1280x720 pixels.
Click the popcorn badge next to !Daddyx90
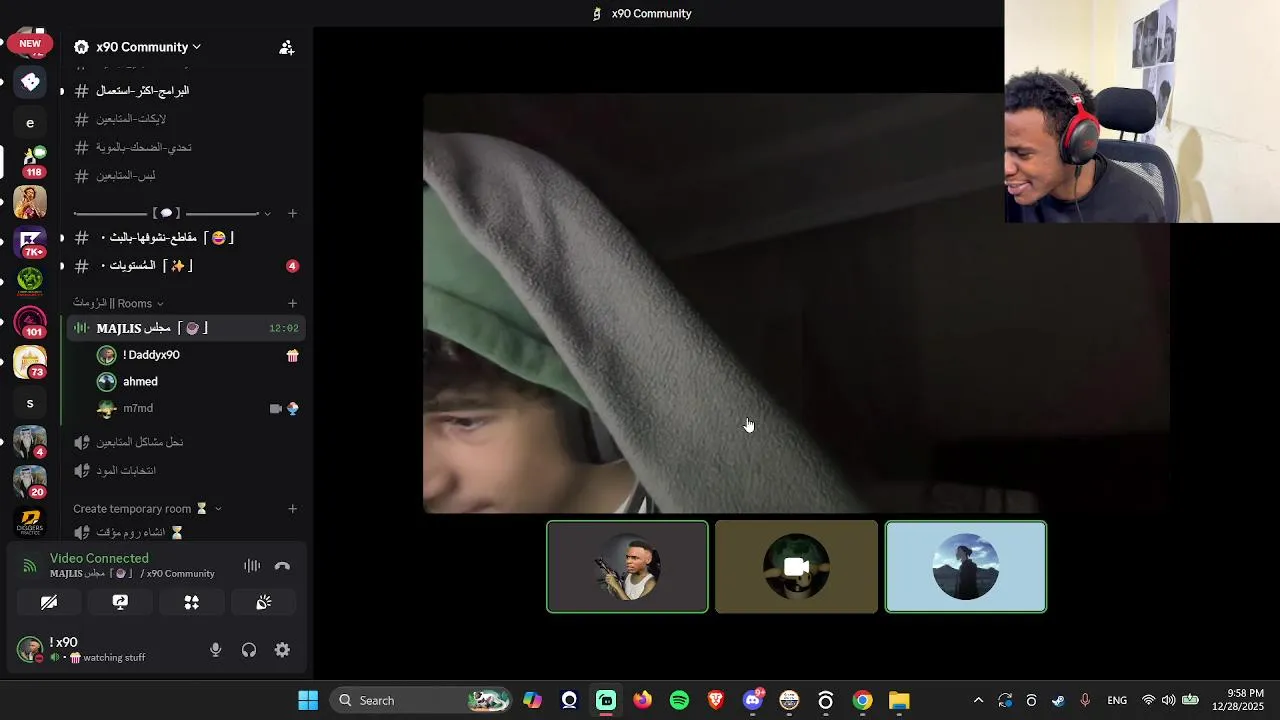(292, 355)
